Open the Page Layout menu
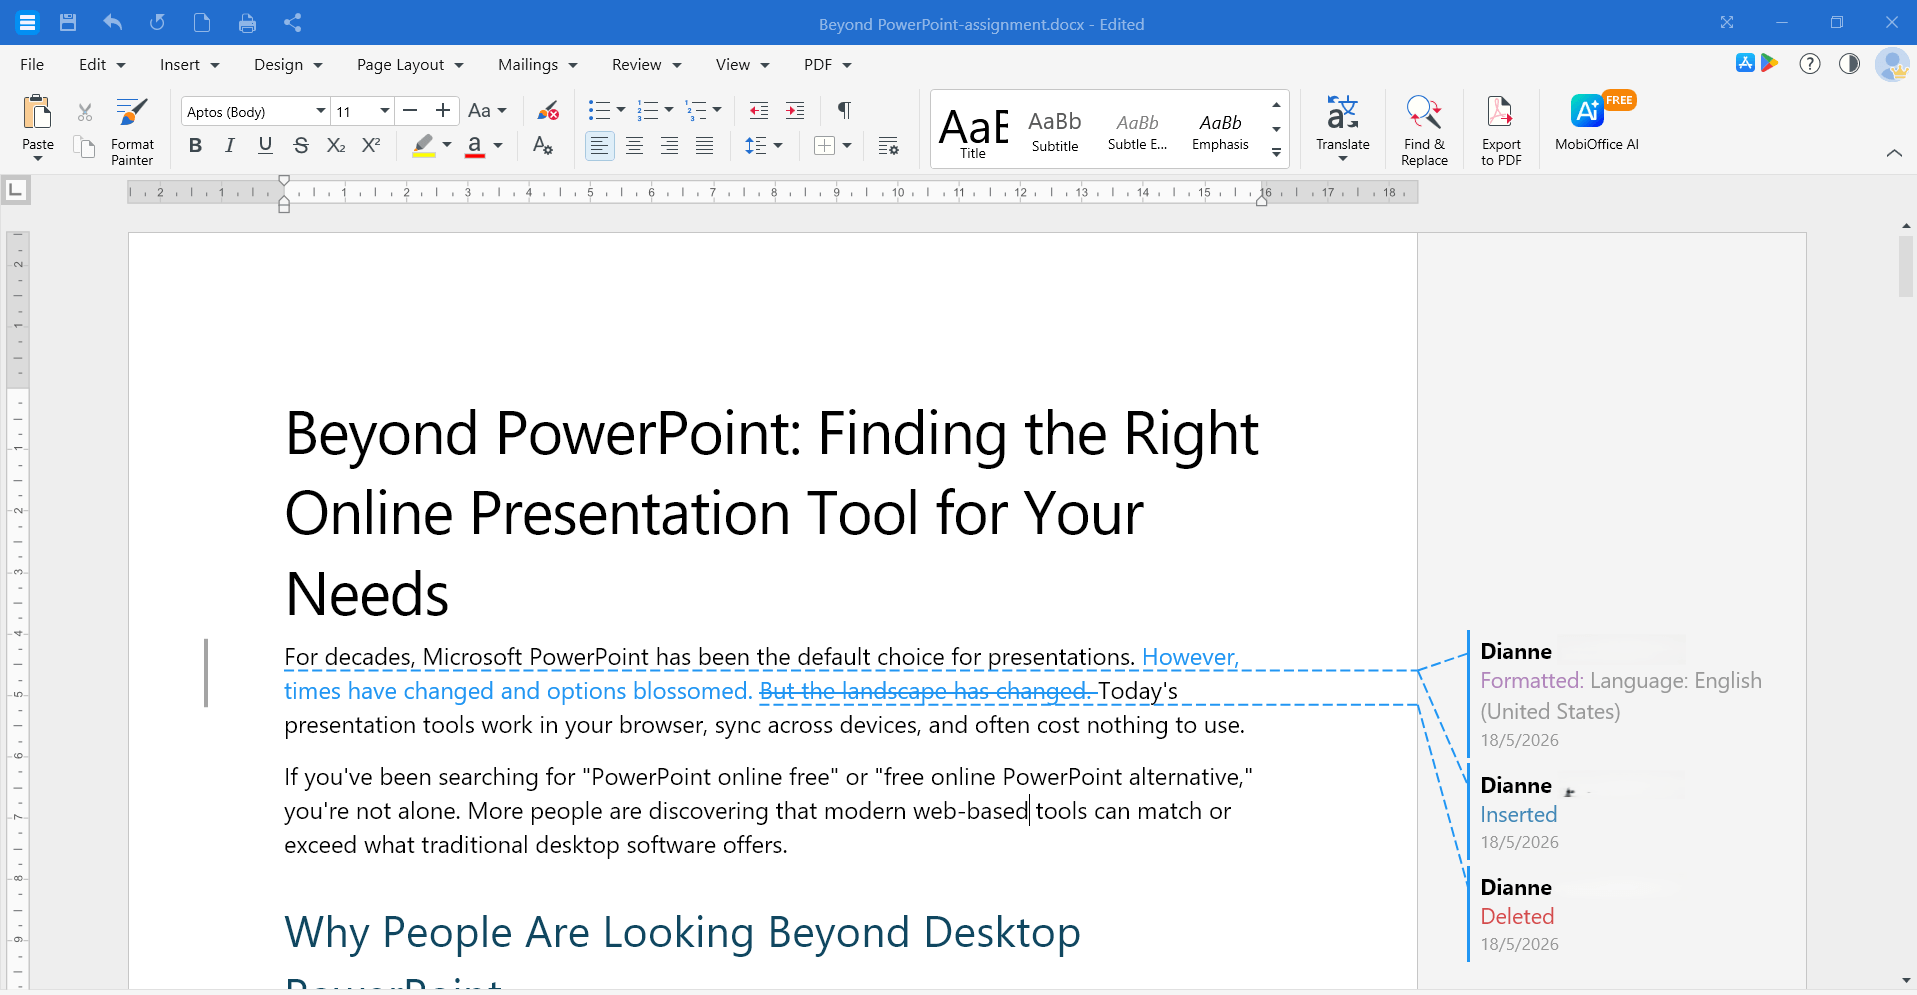 click(x=410, y=64)
